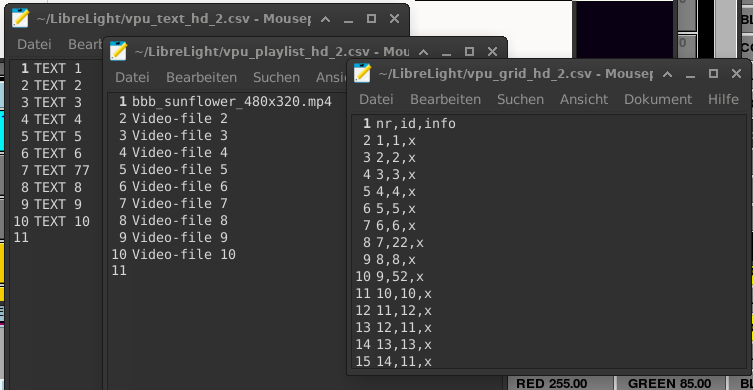Click 'TEXT 1' line in text file

(58, 69)
